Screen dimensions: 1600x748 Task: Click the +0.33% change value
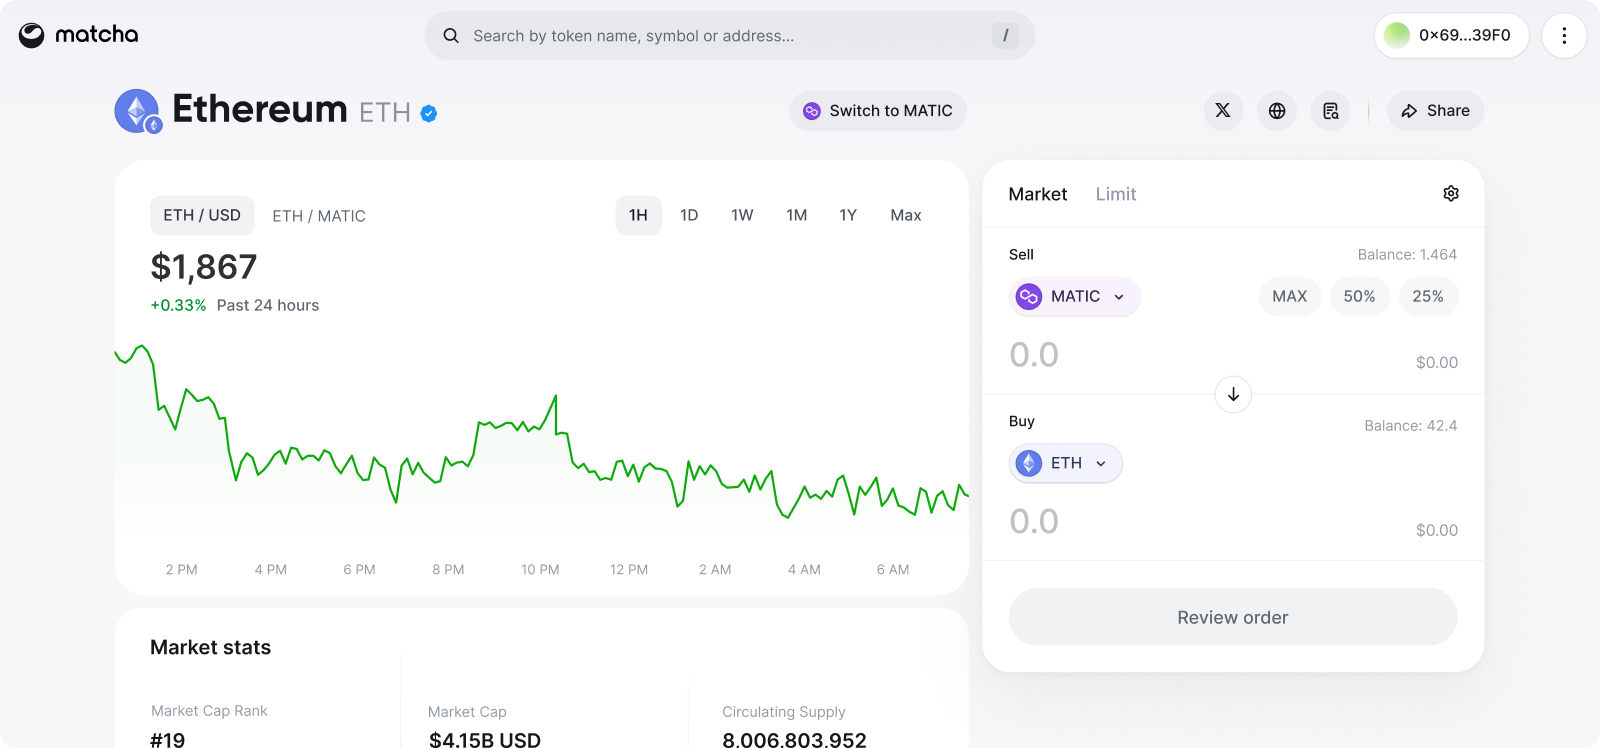178,305
